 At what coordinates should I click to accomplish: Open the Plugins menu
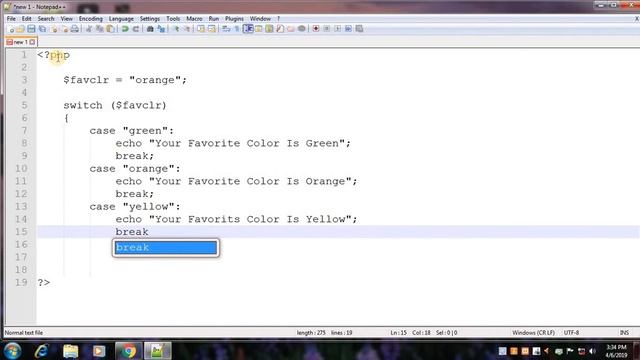pos(234,19)
